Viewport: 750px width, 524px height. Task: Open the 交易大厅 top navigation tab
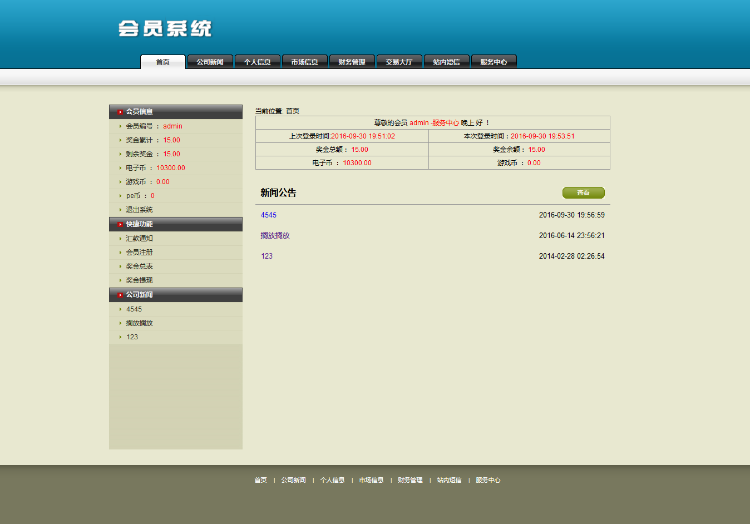[x=398, y=62]
